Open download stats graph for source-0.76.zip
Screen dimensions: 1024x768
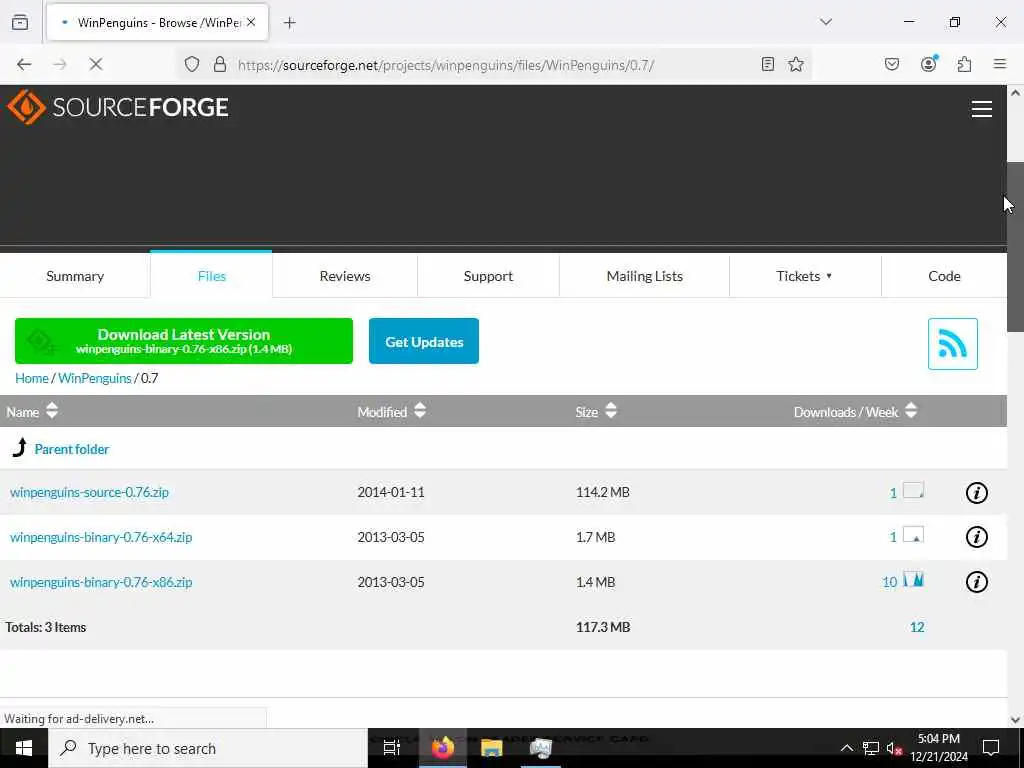913,490
